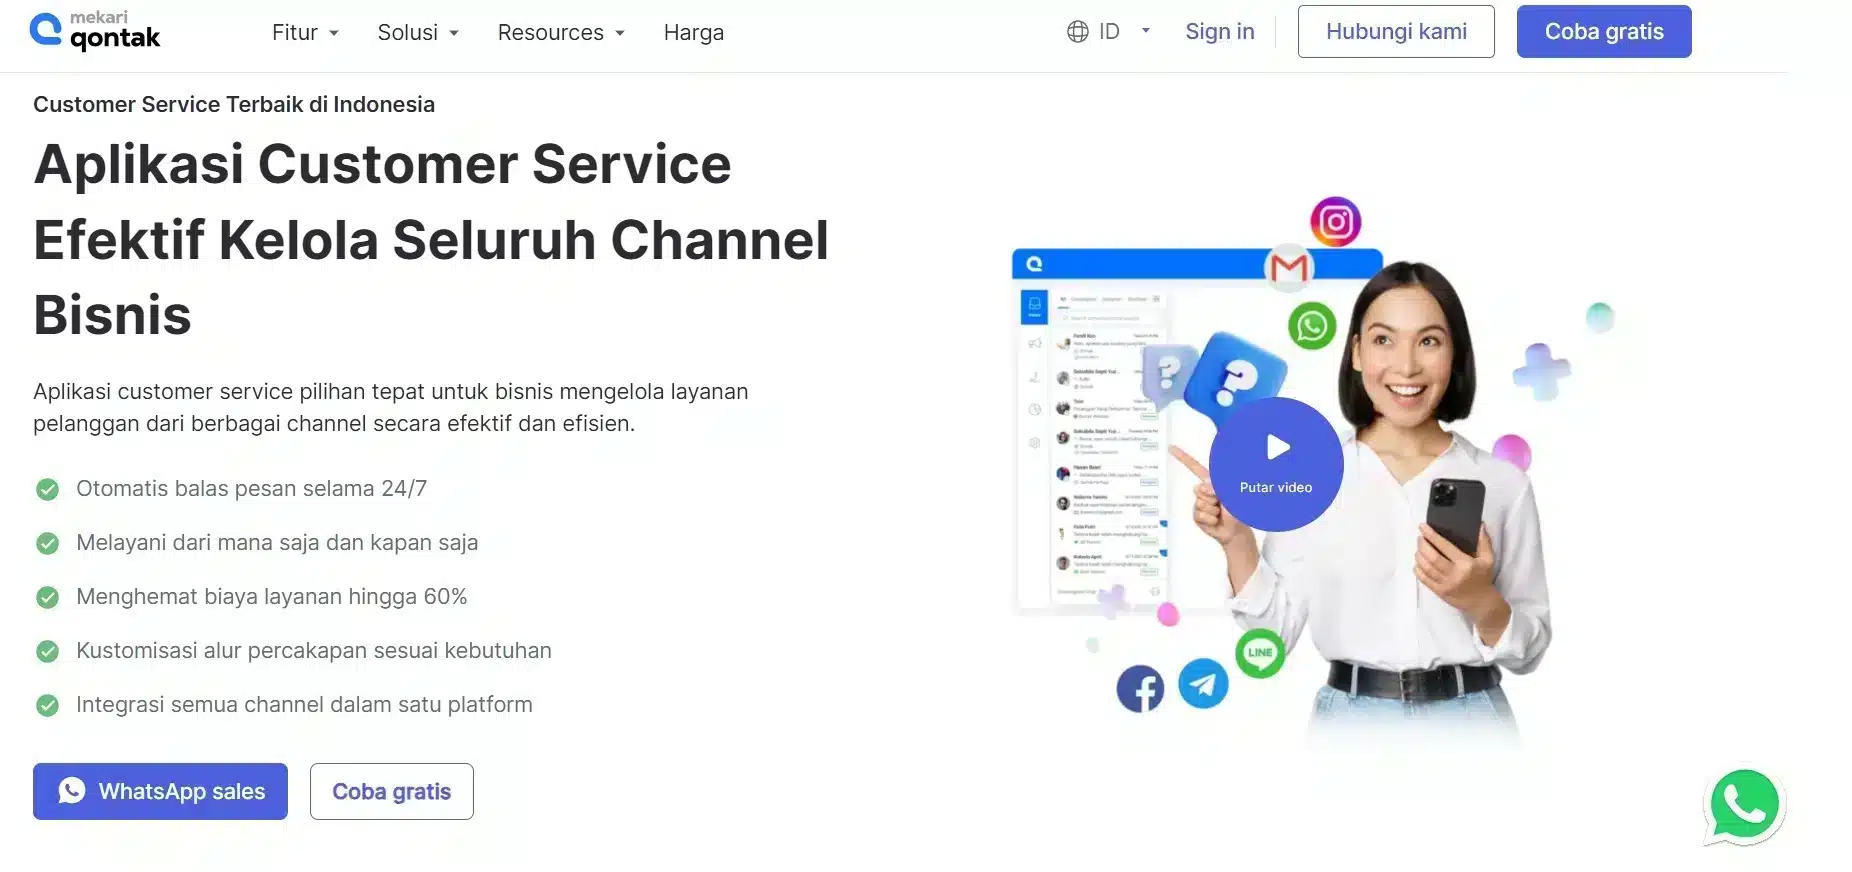This screenshot has height=872, width=1852.
Task: Click the checkmark beside Melayani dari mana saja
Action: [x=47, y=543]
